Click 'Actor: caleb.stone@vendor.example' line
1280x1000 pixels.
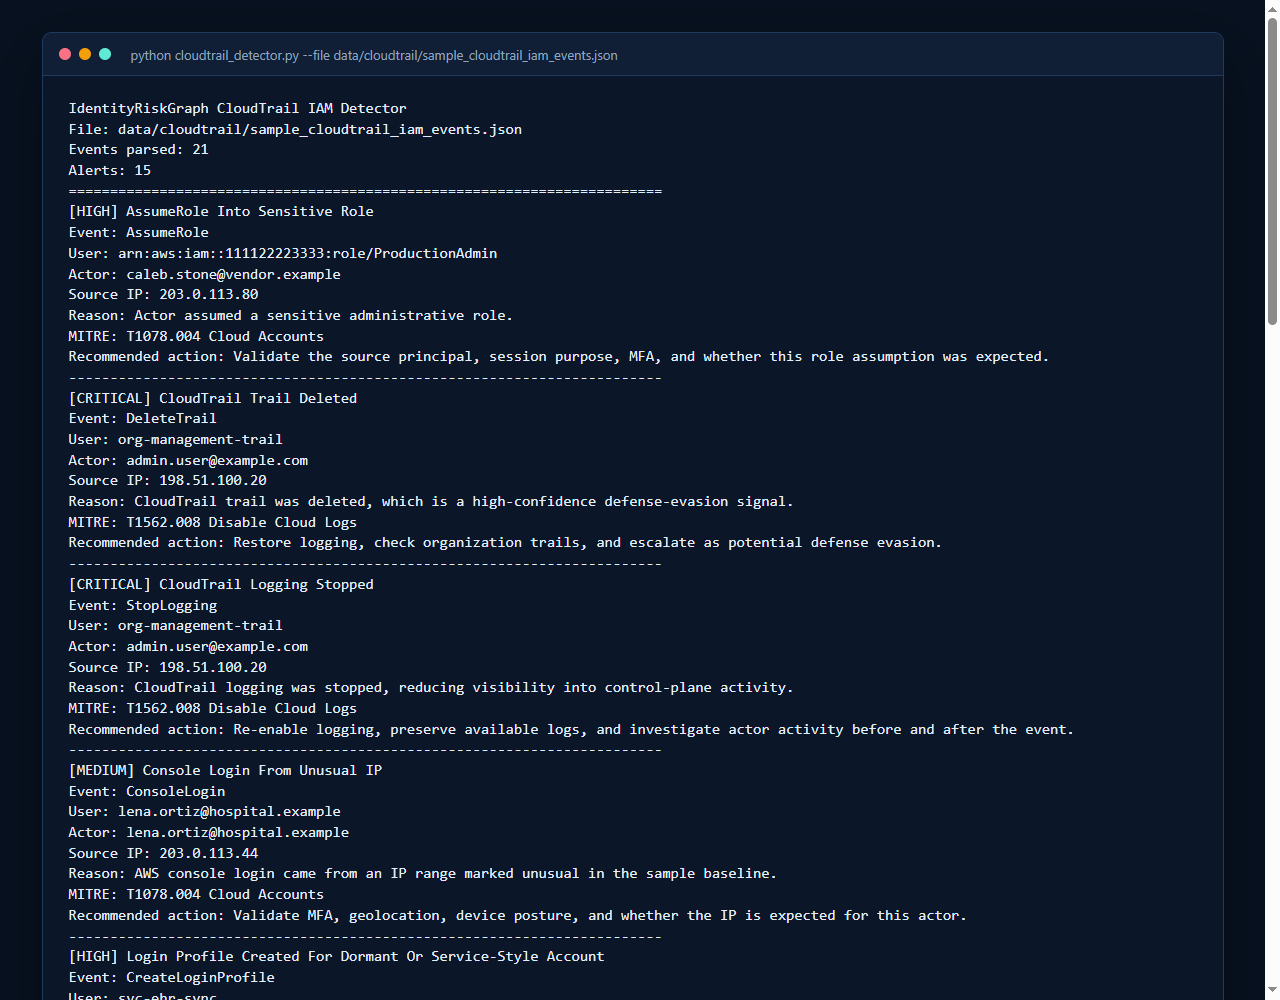[x=205, y=274]
